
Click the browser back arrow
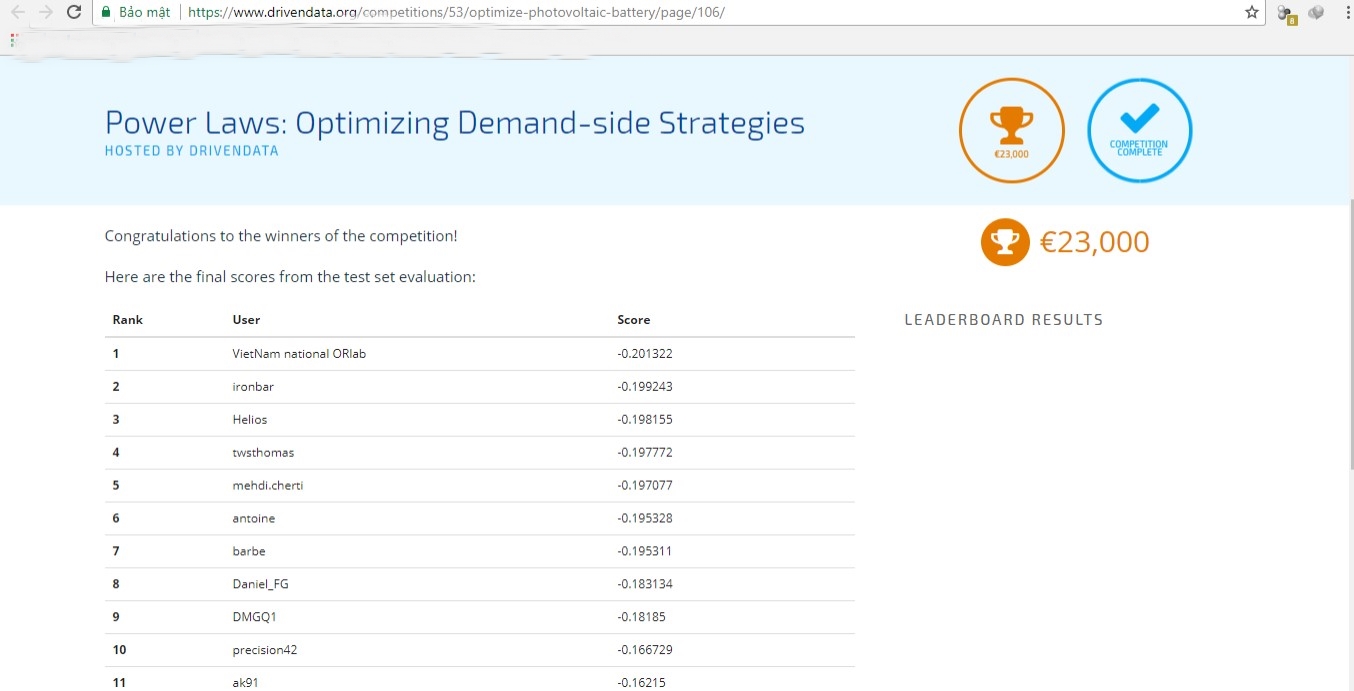click(17, 12)
